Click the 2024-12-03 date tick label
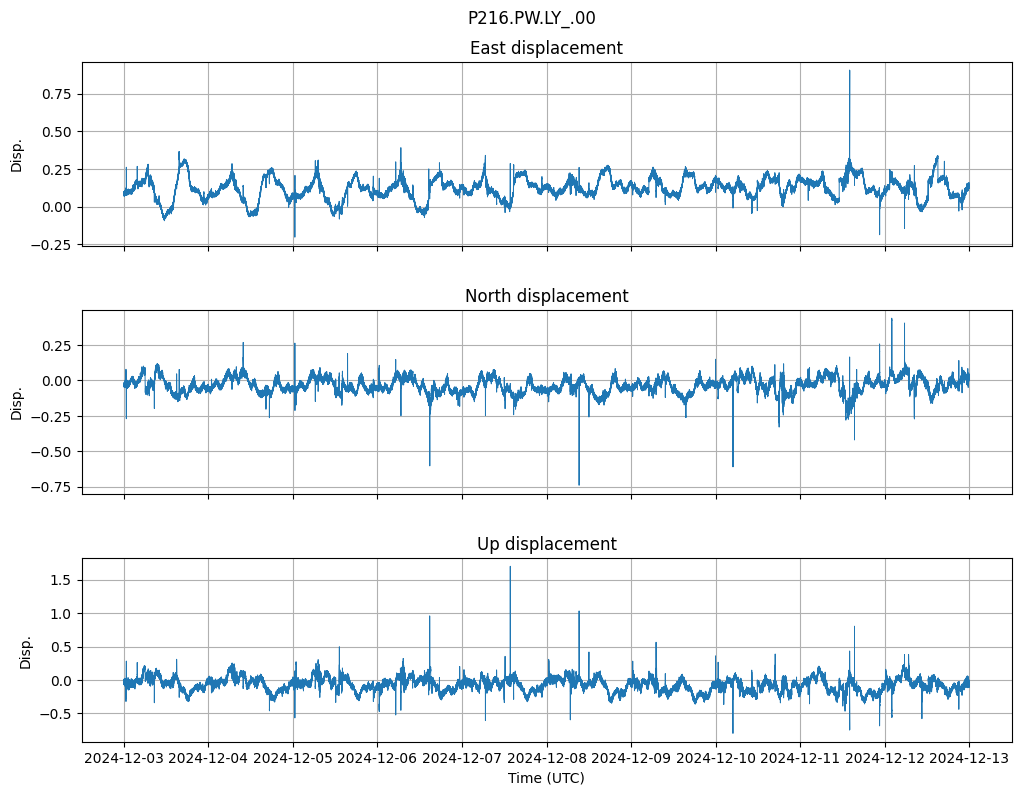 click(x=124, y=759)
